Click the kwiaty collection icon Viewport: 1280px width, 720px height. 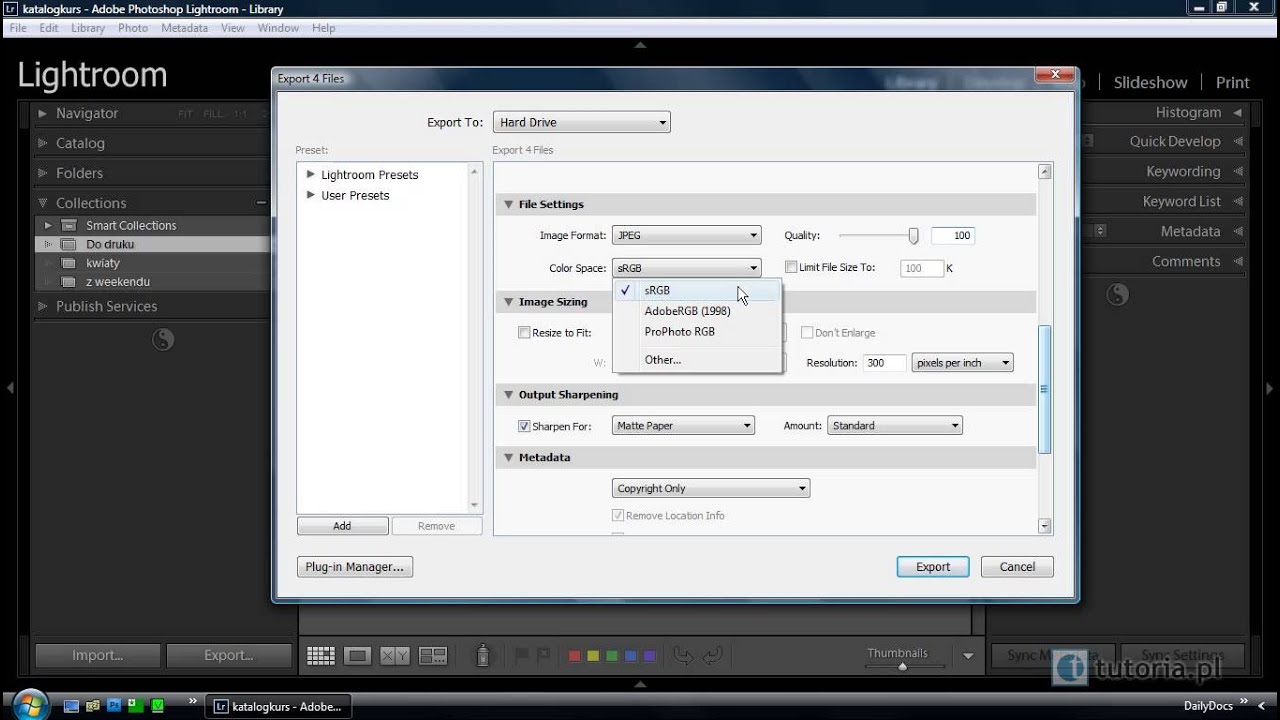click(x=68, y=263)
